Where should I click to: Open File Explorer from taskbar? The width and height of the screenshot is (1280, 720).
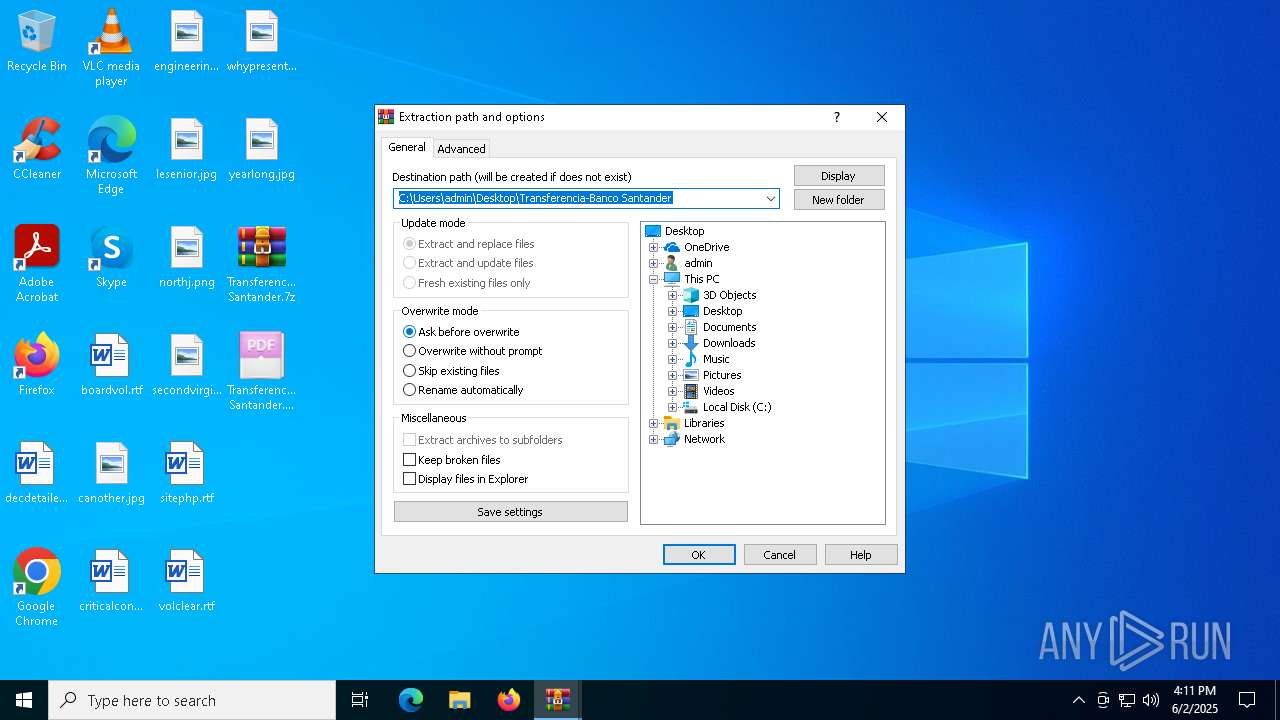460,700
